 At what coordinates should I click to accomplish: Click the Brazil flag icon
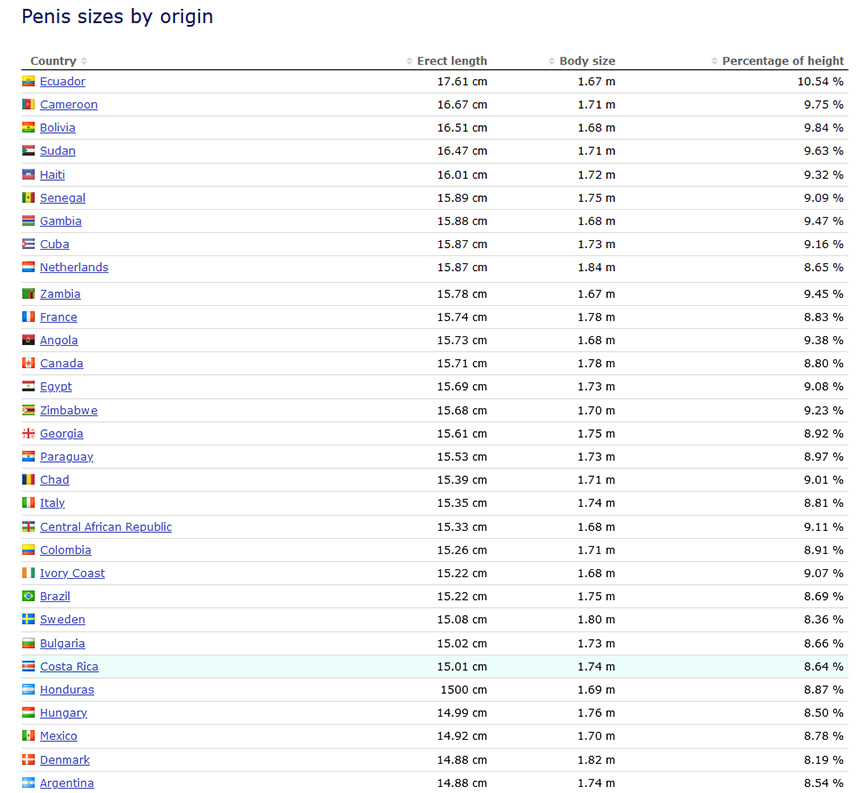pyautogui.click(x=29, y=596)
